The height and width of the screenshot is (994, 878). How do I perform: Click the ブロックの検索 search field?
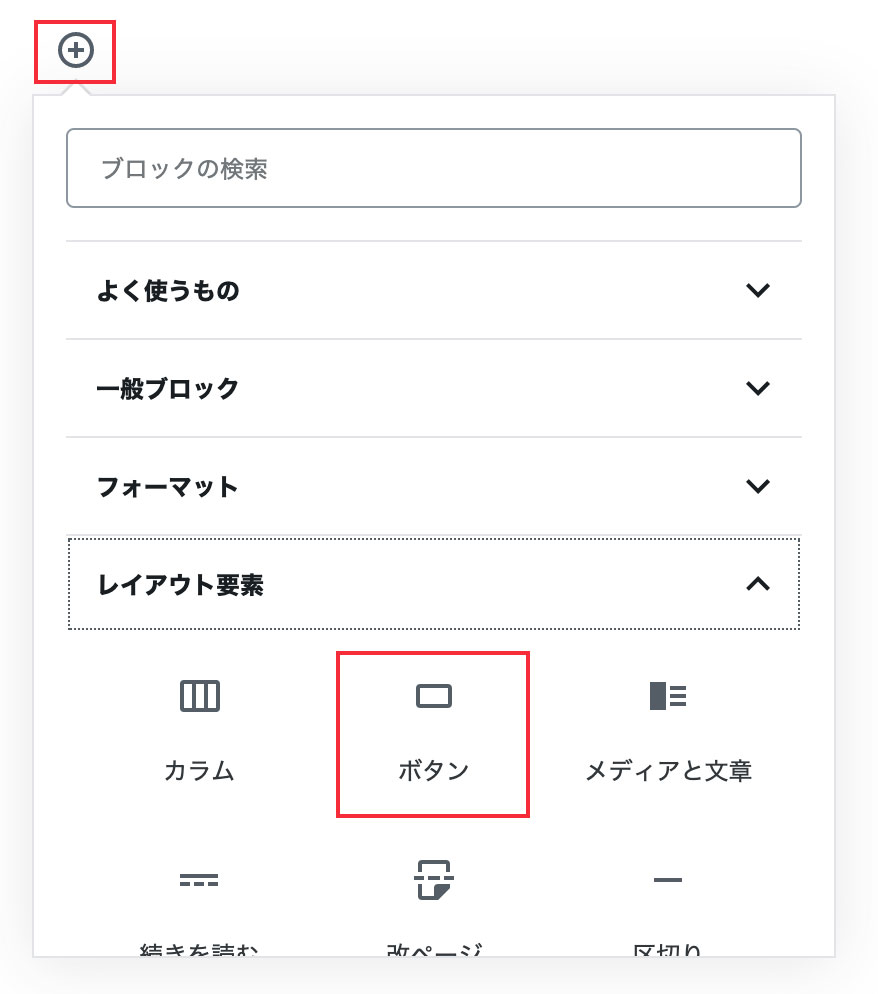coord(434,168)
